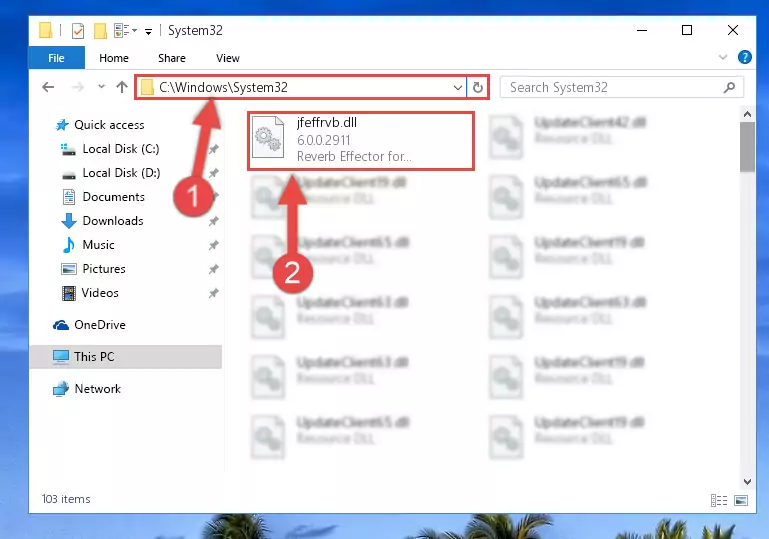Switch to the Share ribbon tab

tap(172, 58)
